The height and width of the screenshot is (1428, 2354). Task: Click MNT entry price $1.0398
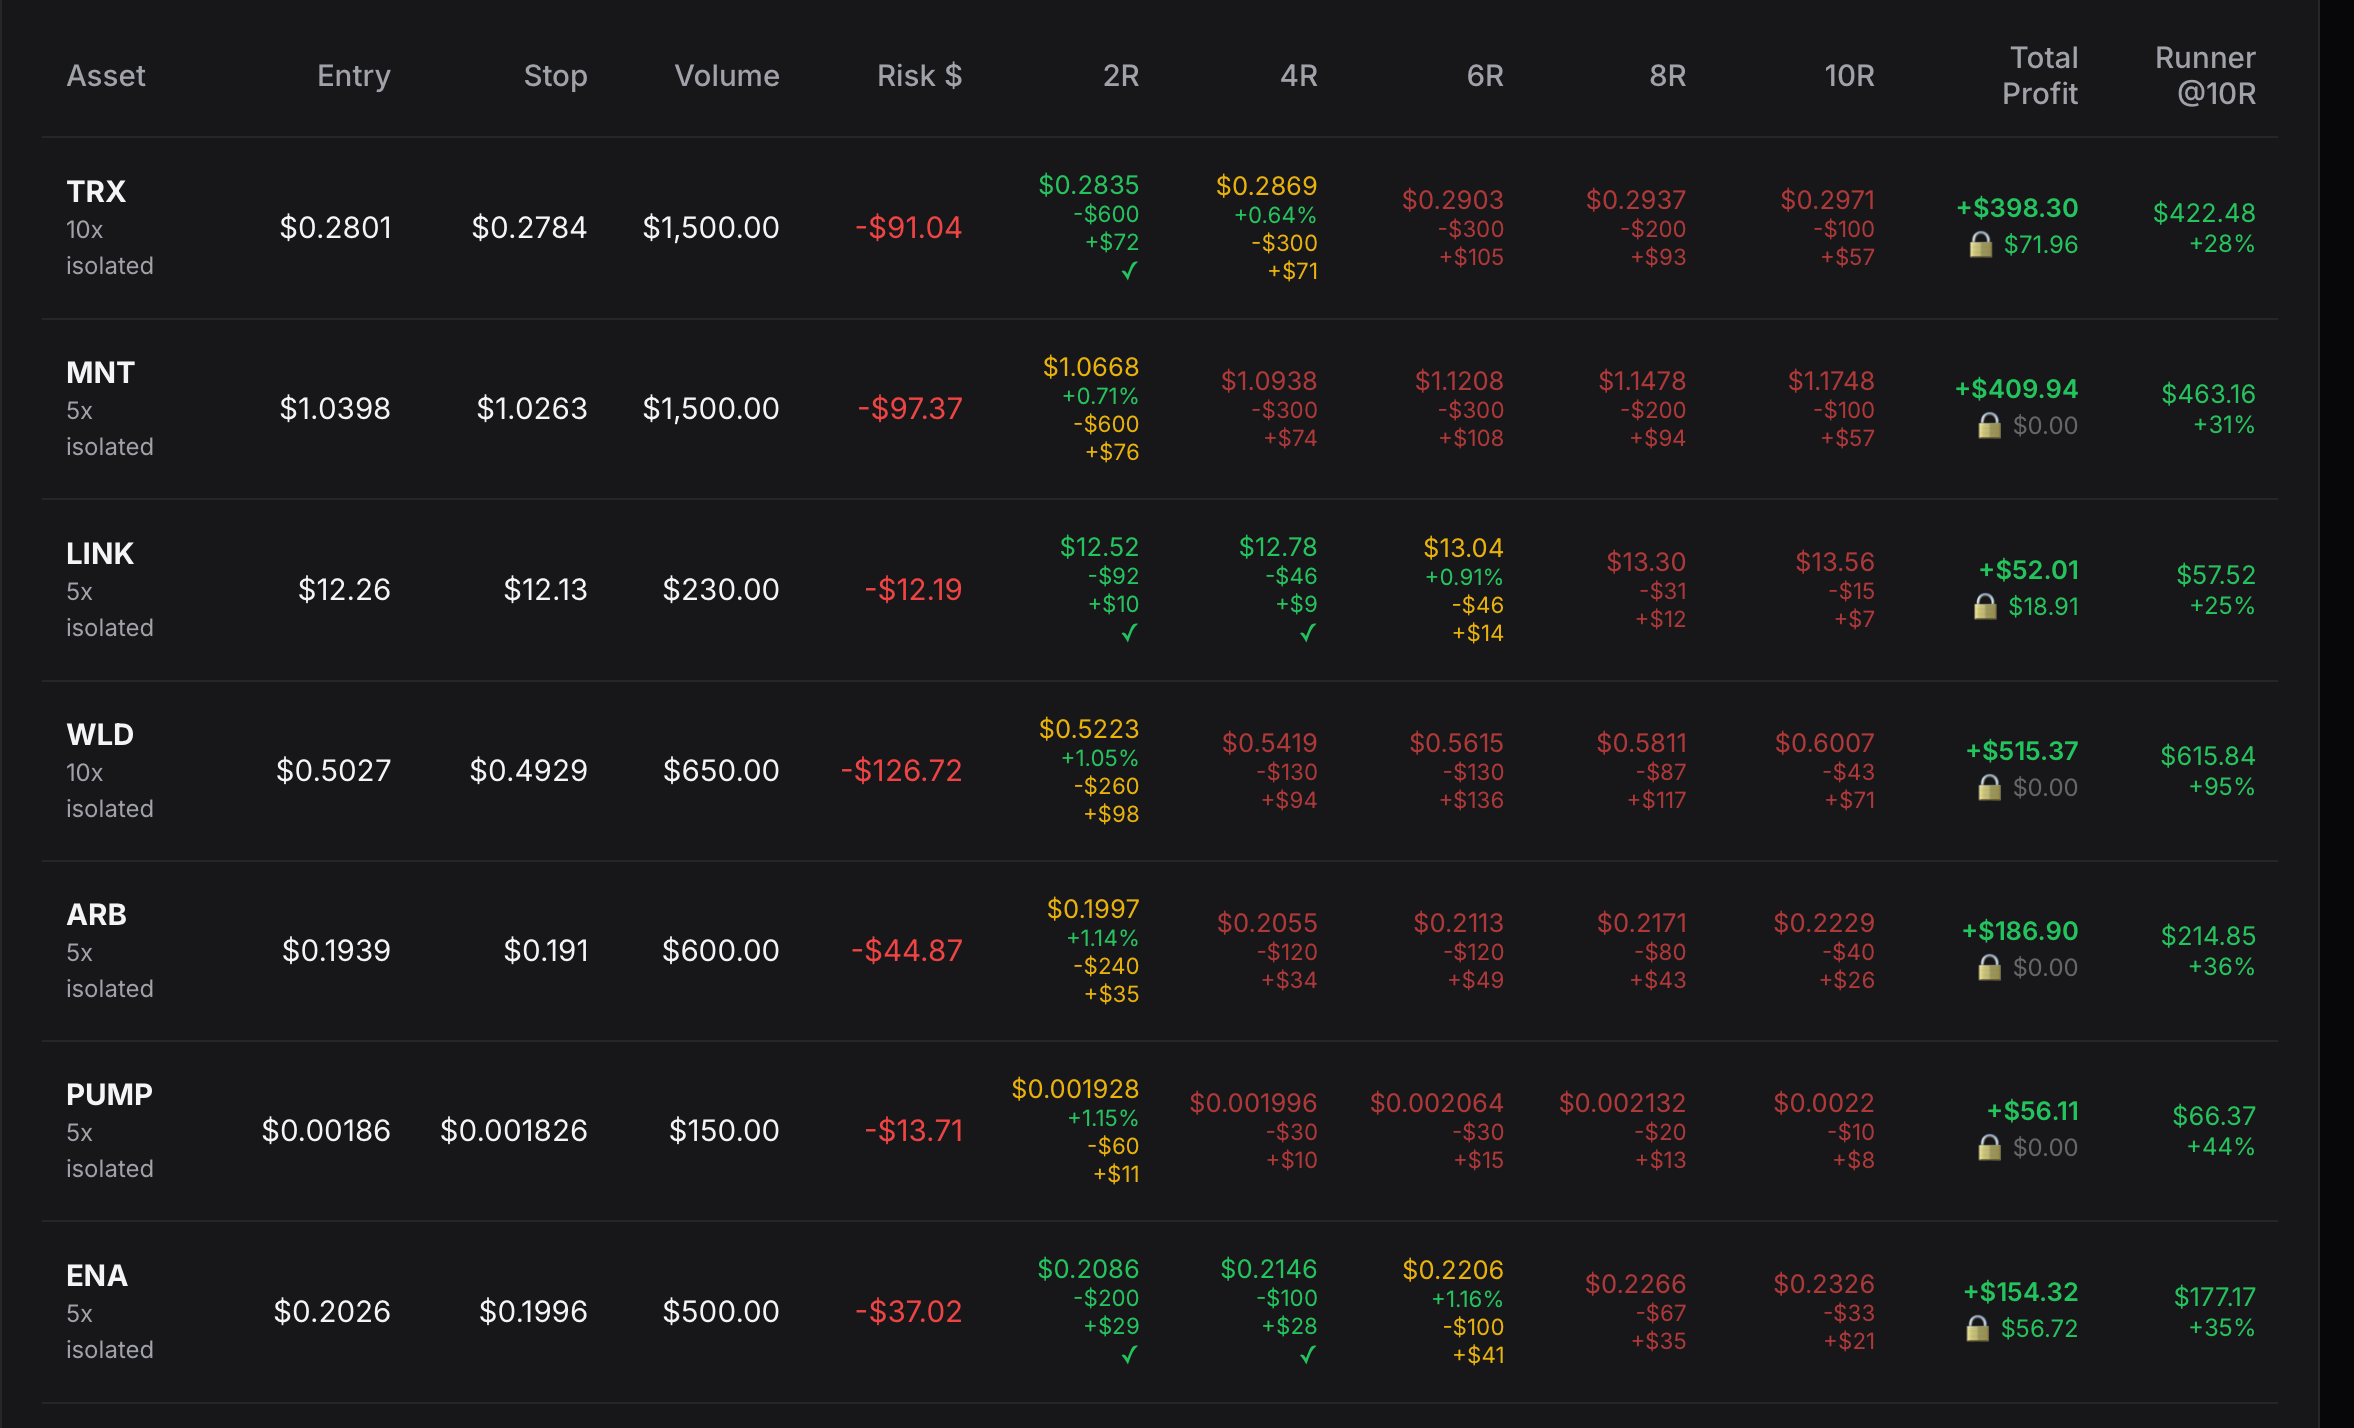pos(335,409)
